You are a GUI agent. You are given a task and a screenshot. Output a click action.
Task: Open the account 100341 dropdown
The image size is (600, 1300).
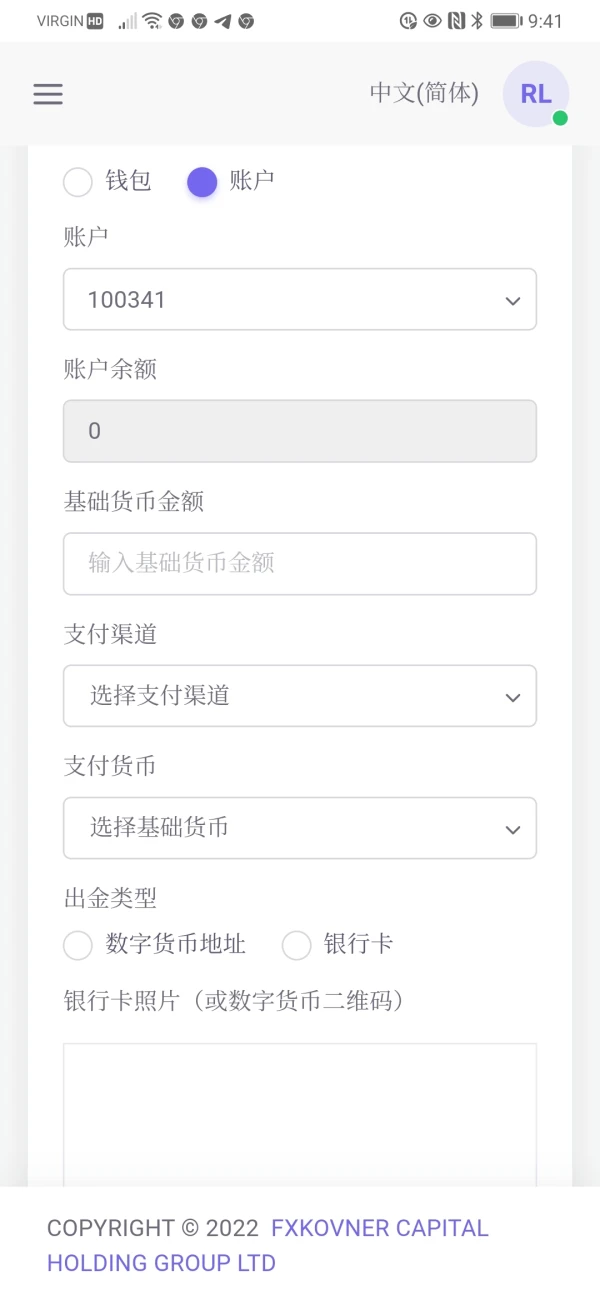[x=300, y=299]
